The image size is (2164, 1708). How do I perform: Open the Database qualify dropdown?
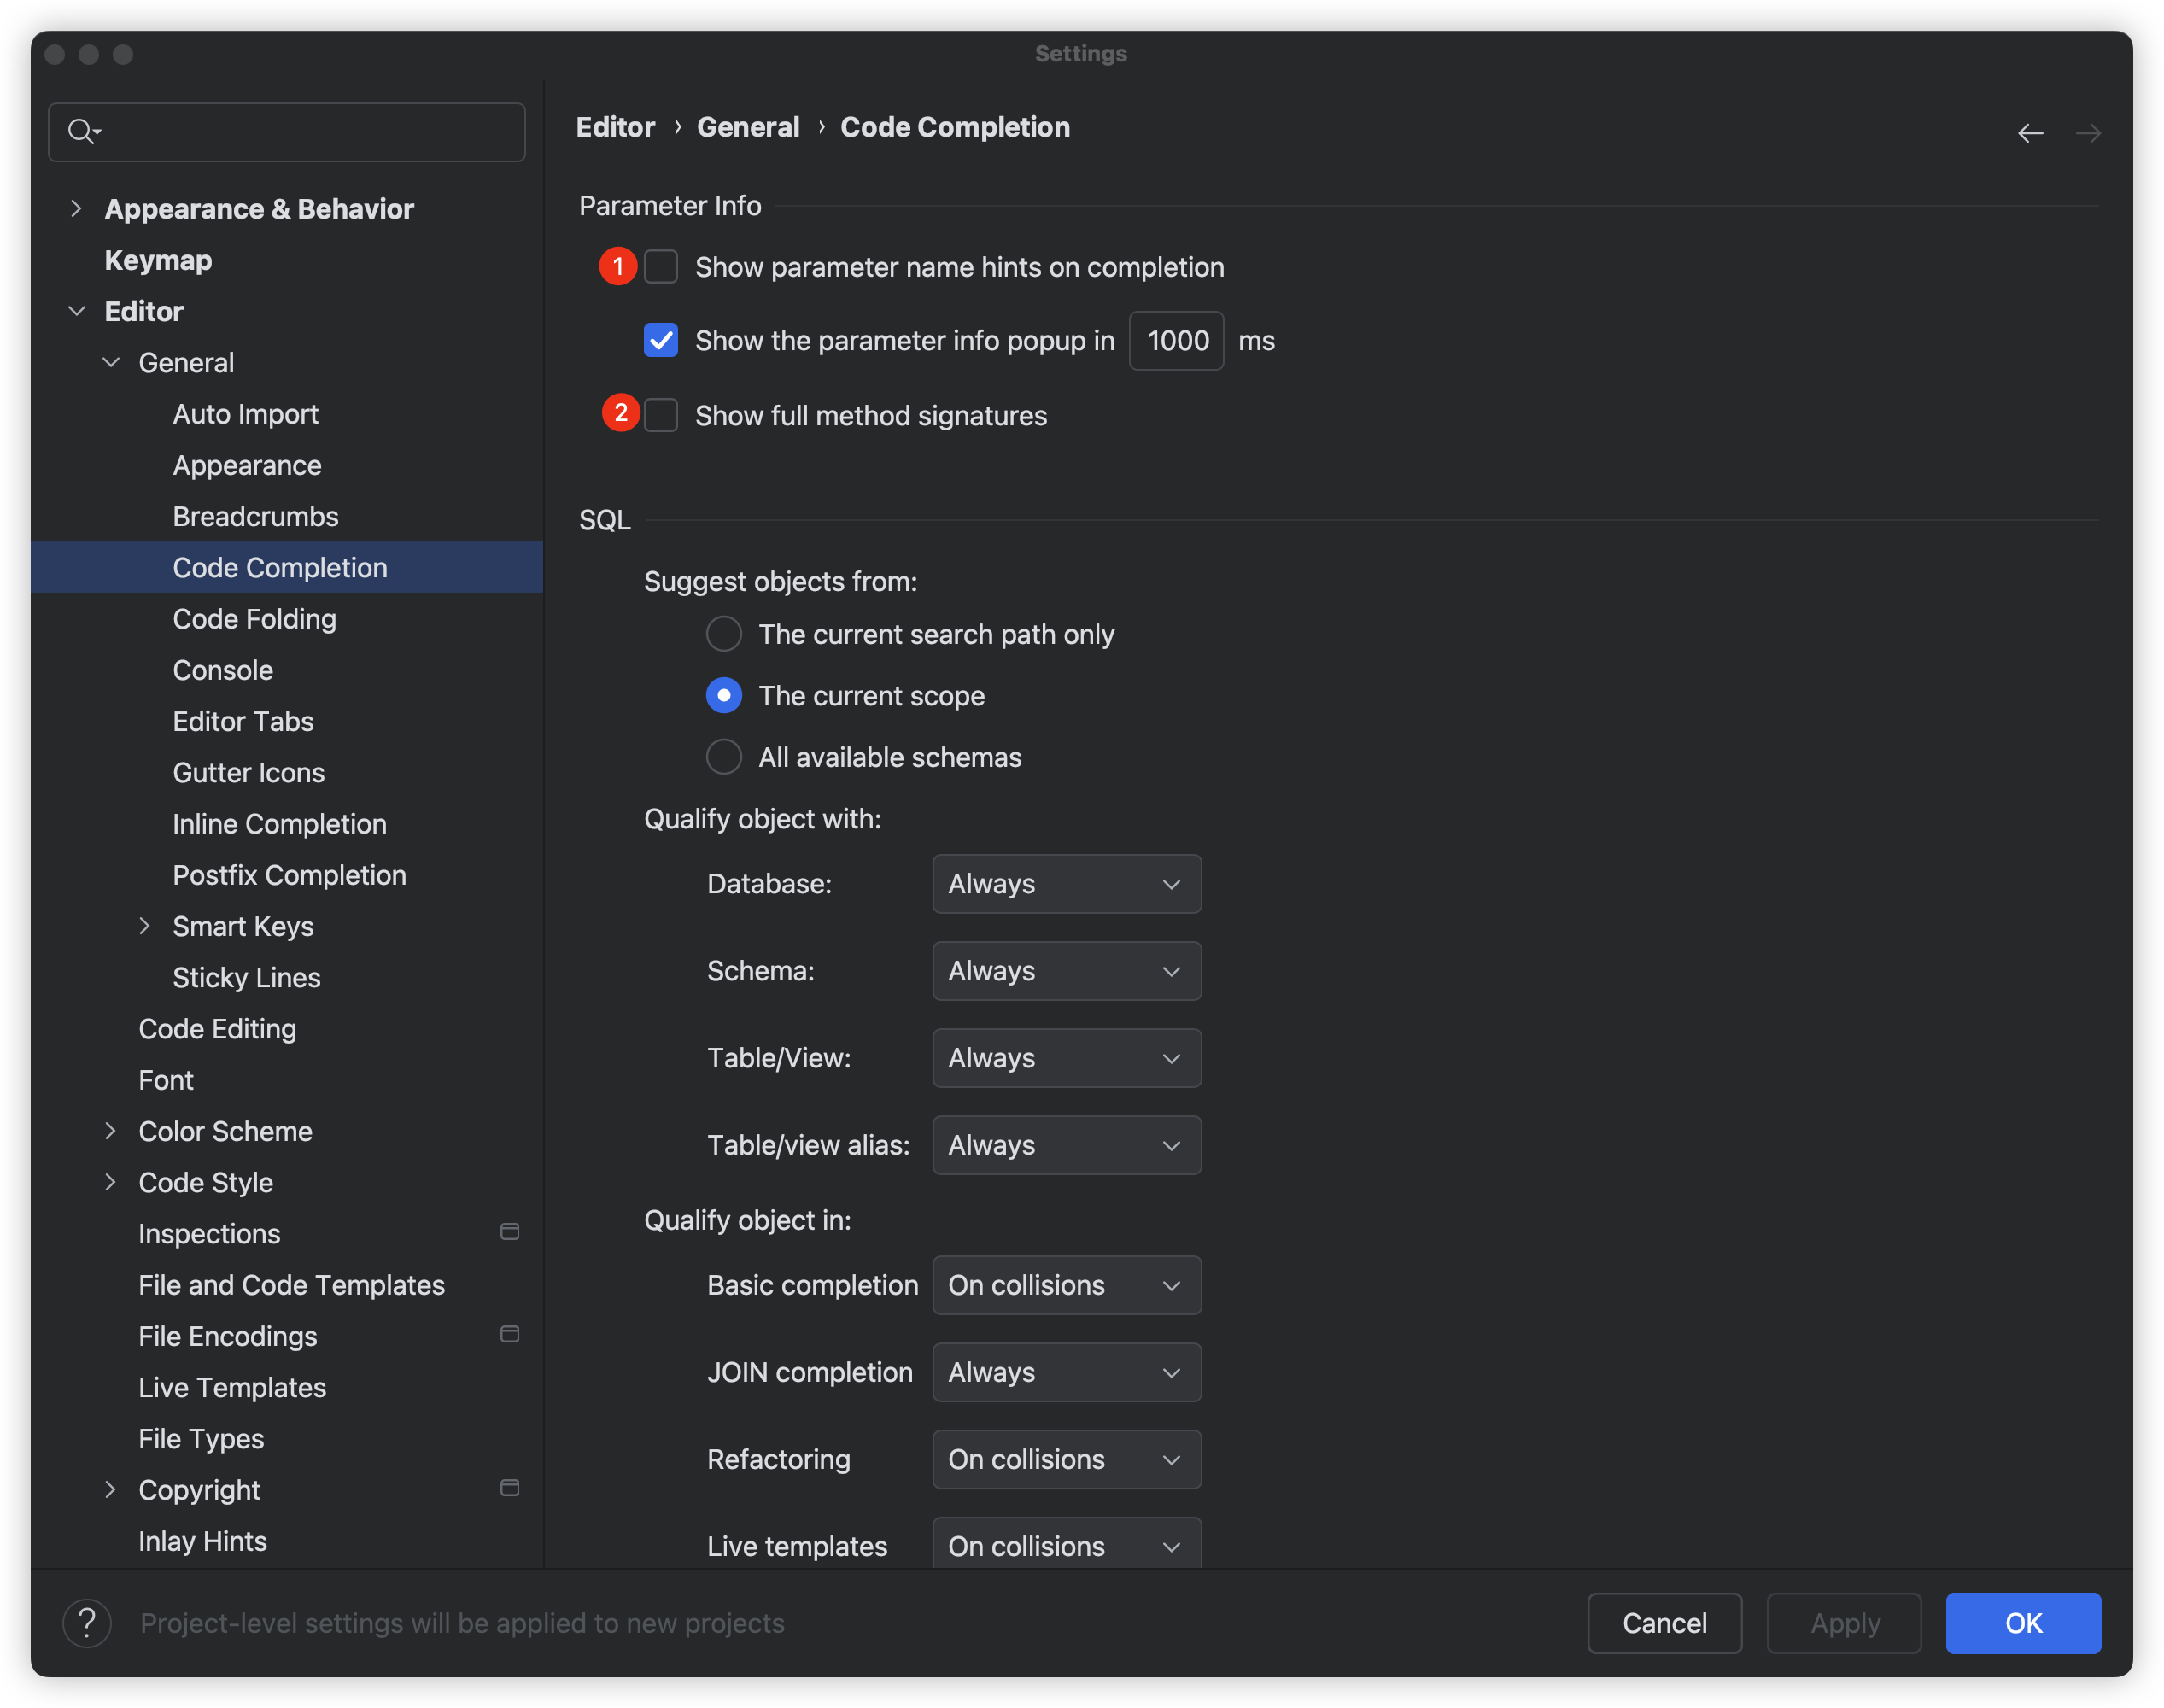coord(1066,884)
